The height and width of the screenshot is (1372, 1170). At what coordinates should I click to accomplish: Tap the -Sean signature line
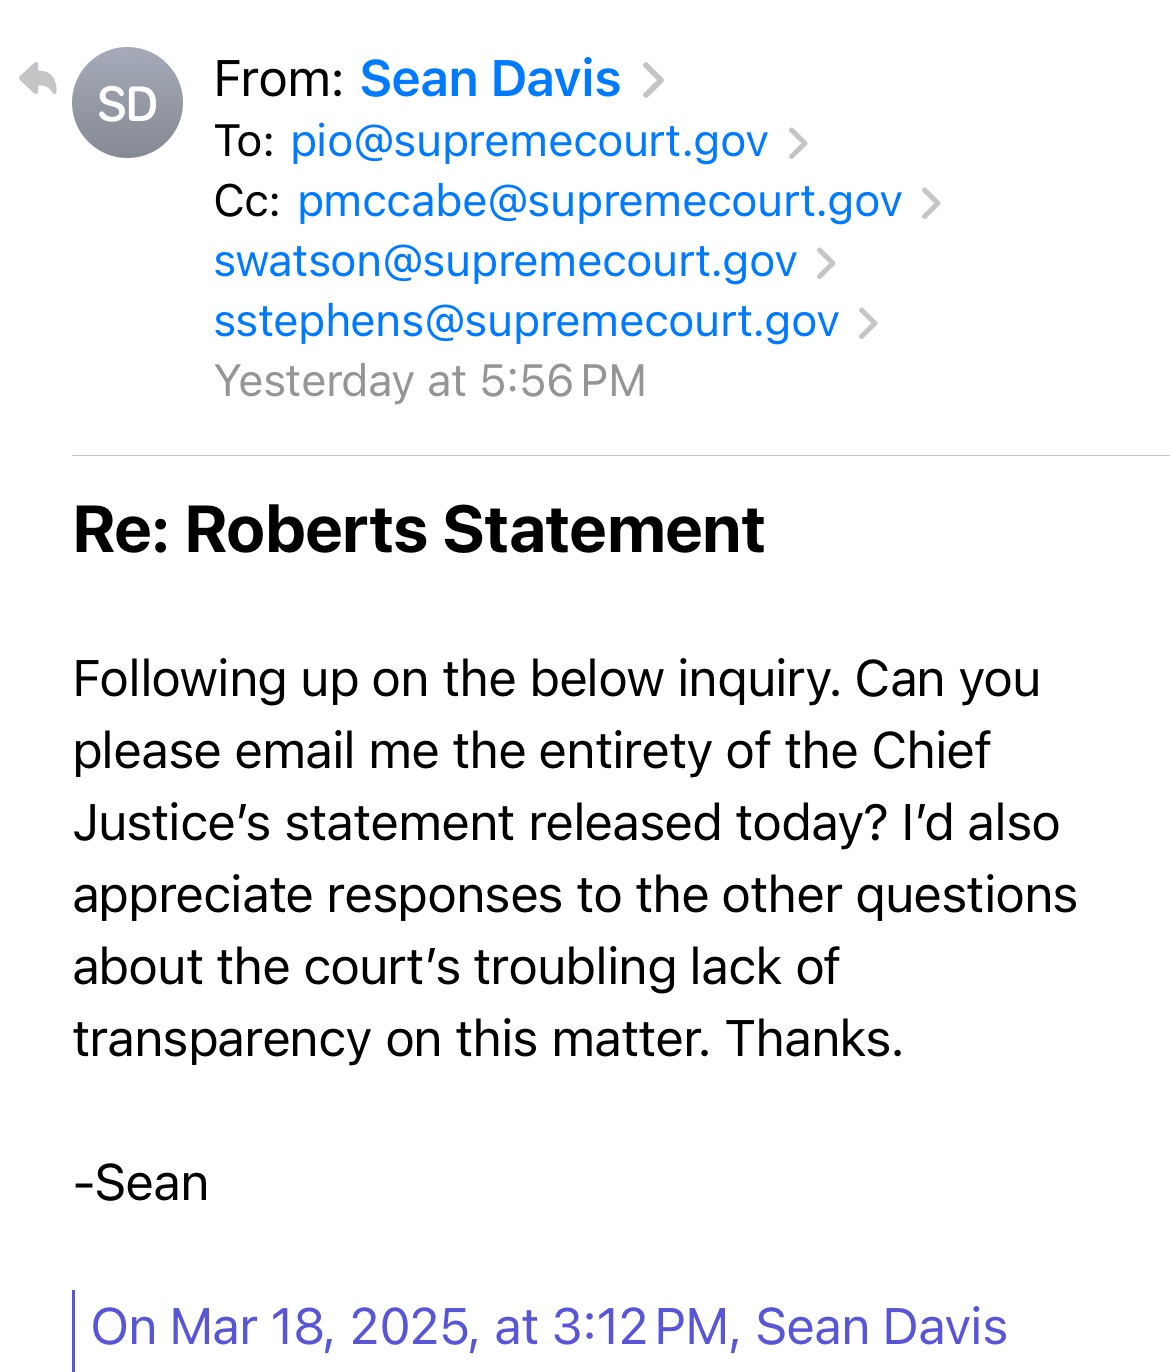141,1183
